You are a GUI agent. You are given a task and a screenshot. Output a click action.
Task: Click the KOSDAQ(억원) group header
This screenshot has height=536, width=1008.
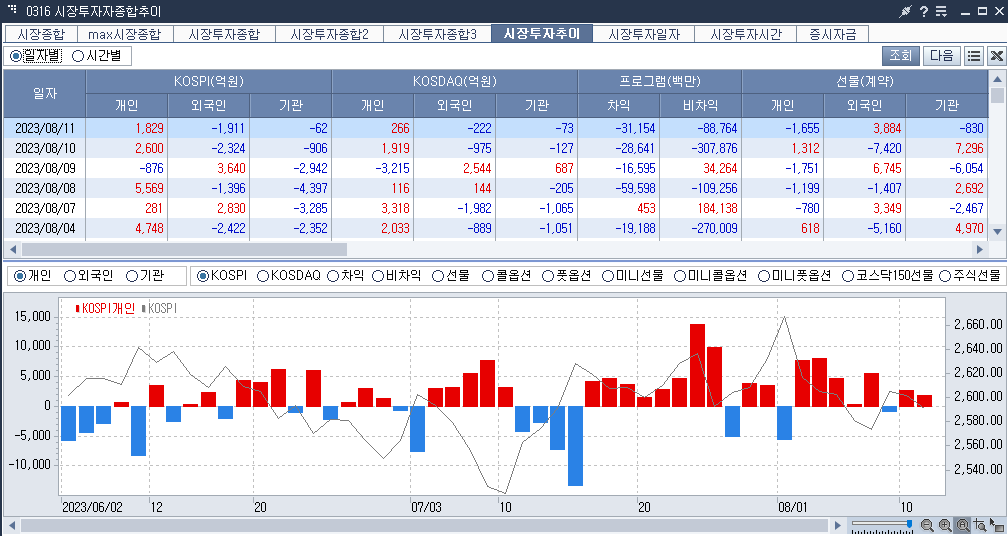tap(454, 82)
